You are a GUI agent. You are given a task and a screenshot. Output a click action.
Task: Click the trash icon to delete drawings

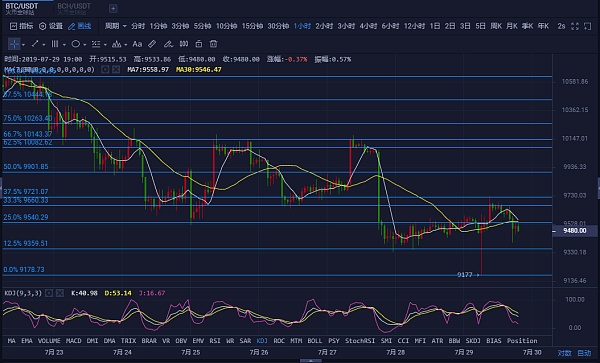click(x=214, y=44)
